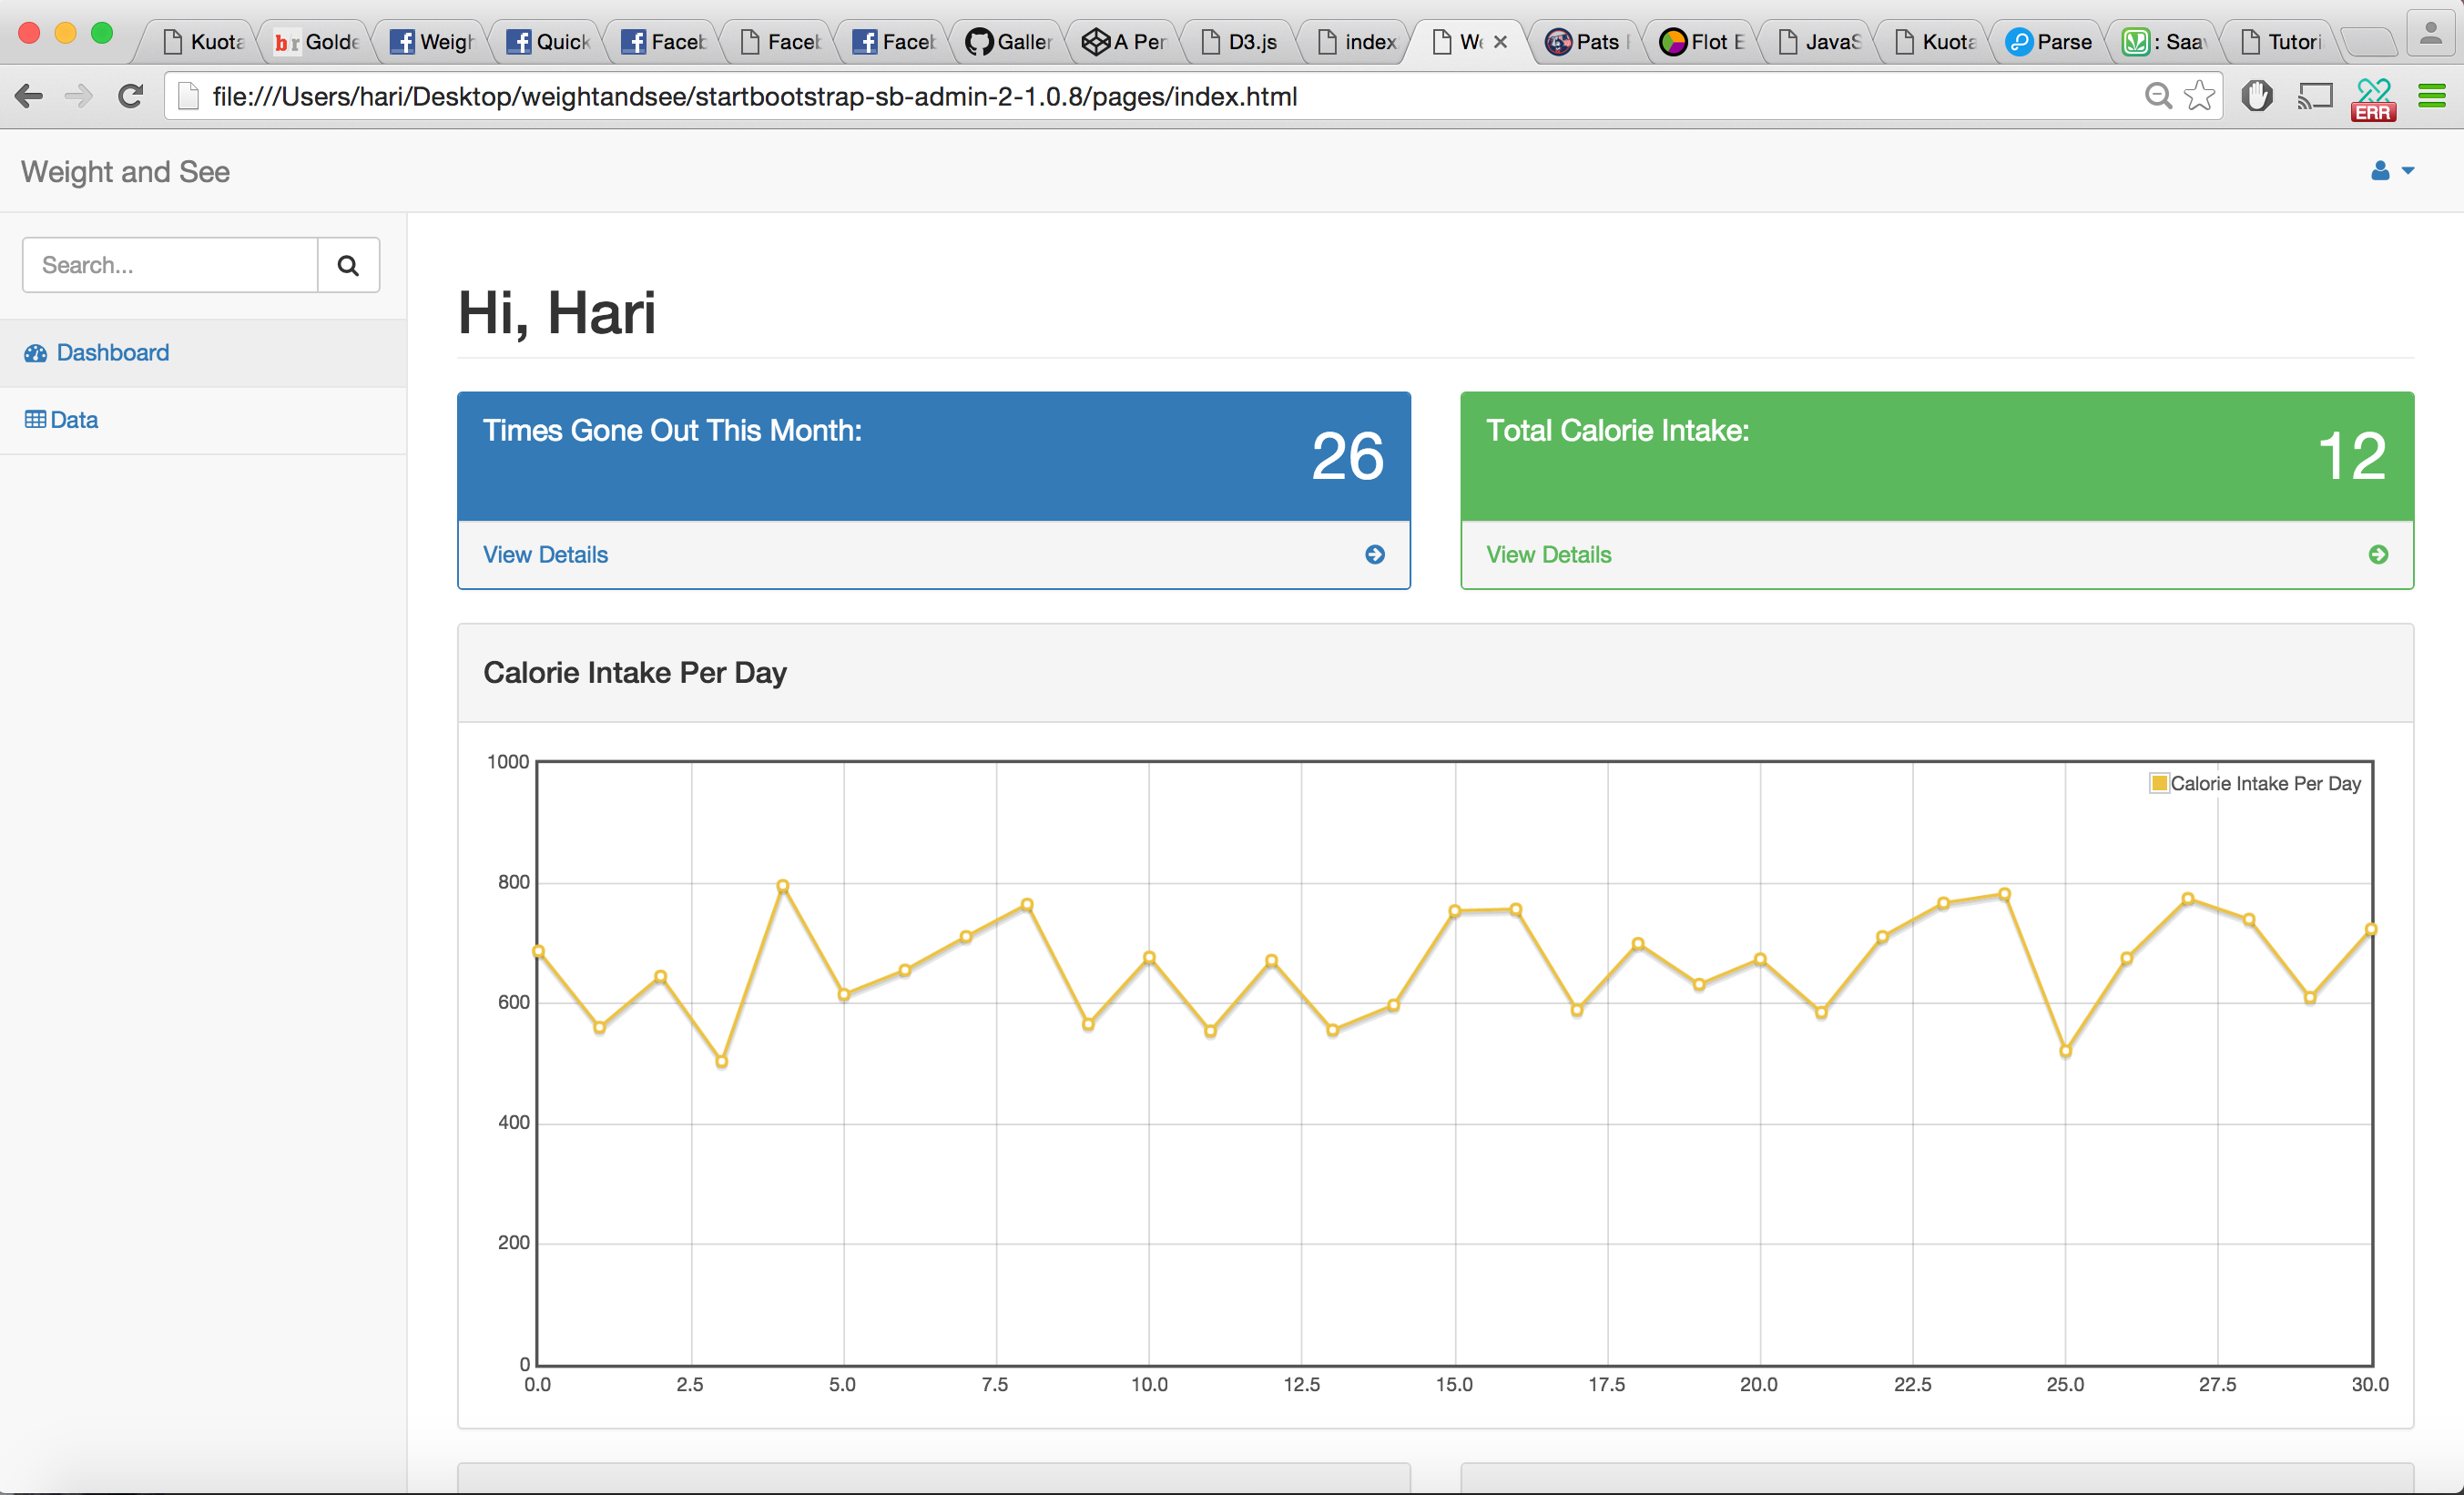The width and height of the screenshot is (2464, 1495).
Task: Open the Chrome hamburger menu
Action: click(2431, 97)
